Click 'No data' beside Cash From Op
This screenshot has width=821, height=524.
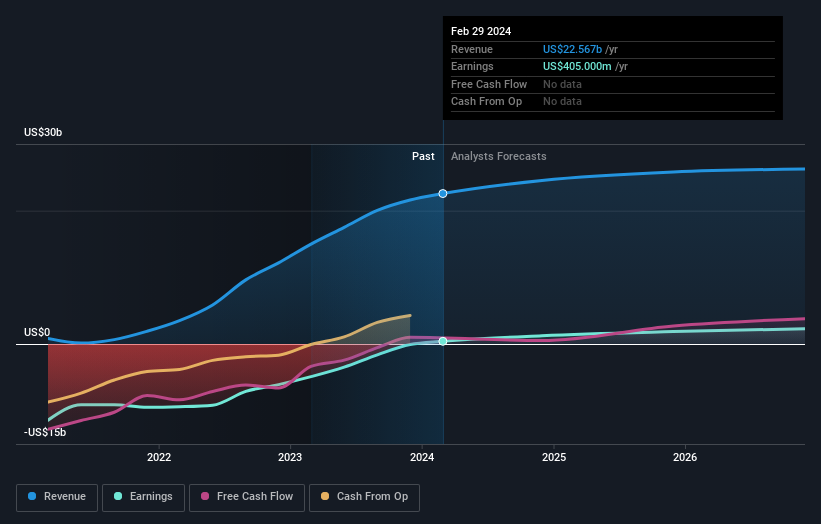click(x=562, y=102)
